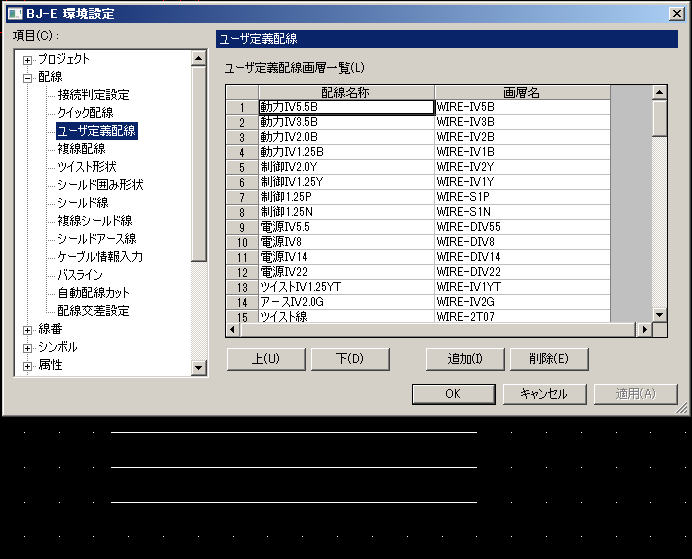The height and width of the screenshot is (559, 692).
Task: Collapse the 配線 tree node
Action: click(x=27, y=78)
